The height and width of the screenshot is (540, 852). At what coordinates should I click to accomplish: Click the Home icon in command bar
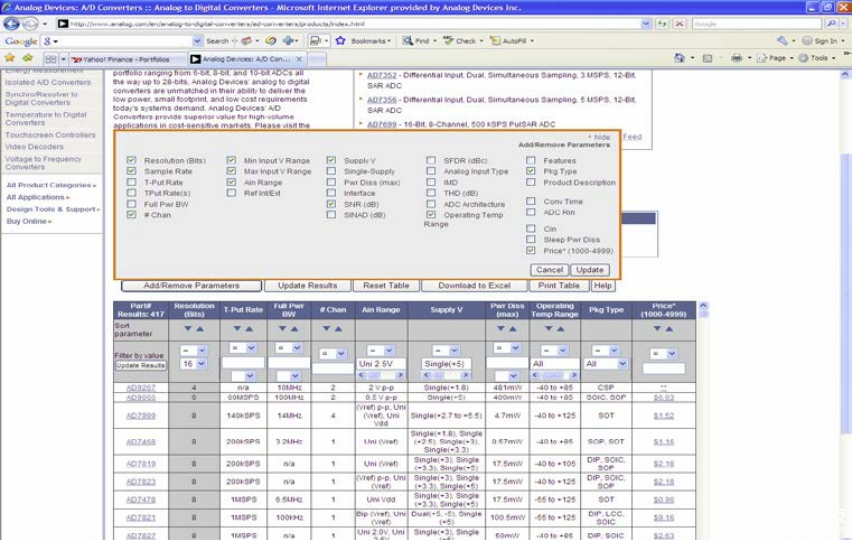(680, 58)
